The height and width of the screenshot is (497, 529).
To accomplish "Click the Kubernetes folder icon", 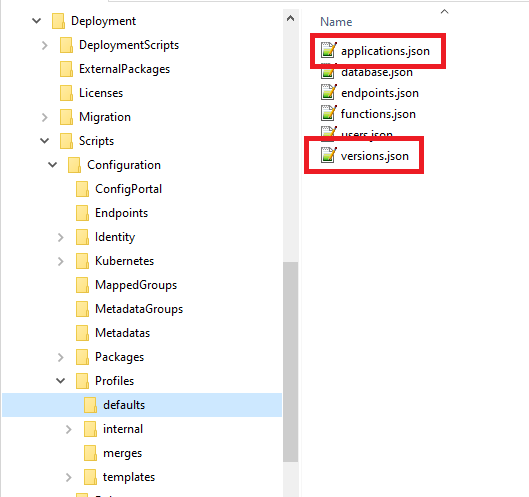I will (x=82, y=261).
